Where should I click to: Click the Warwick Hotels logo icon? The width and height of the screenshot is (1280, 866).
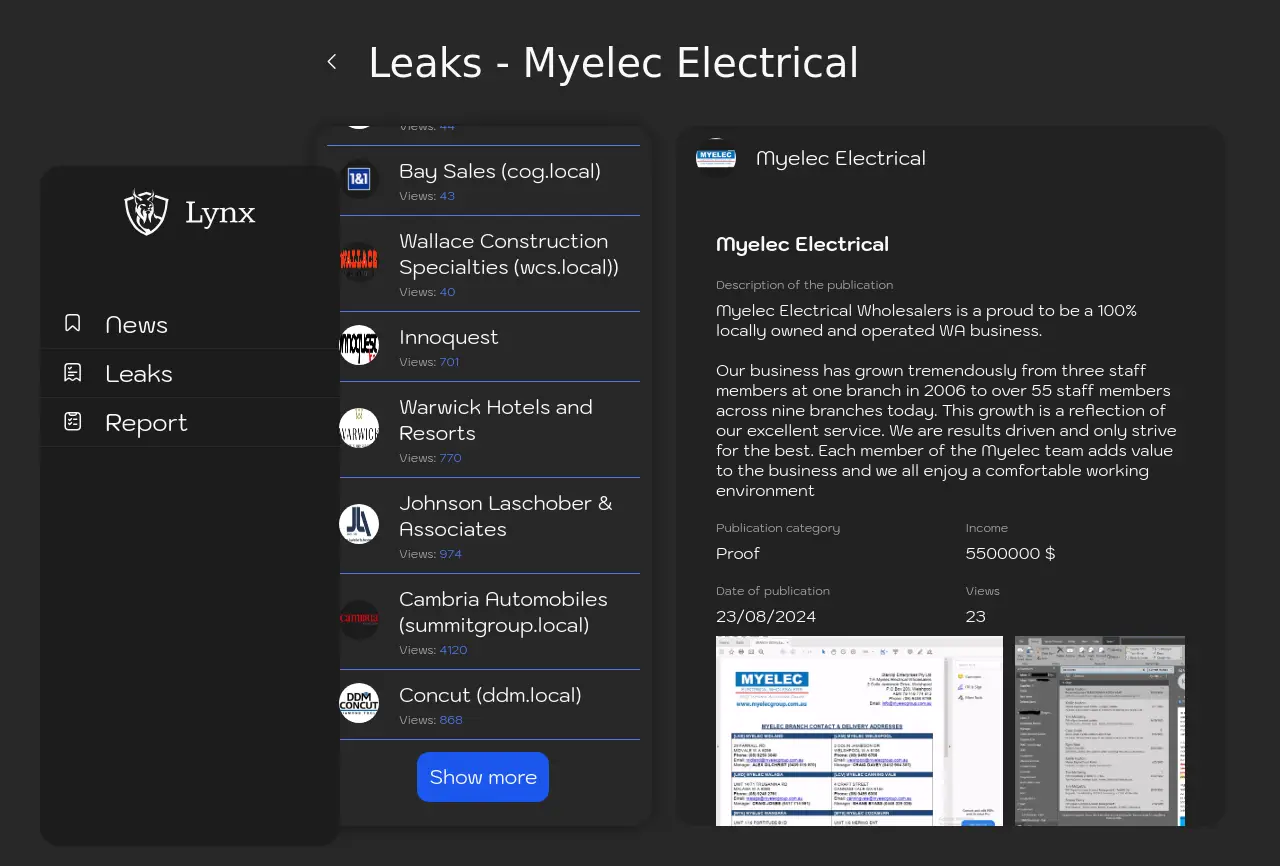coord(359,428)
